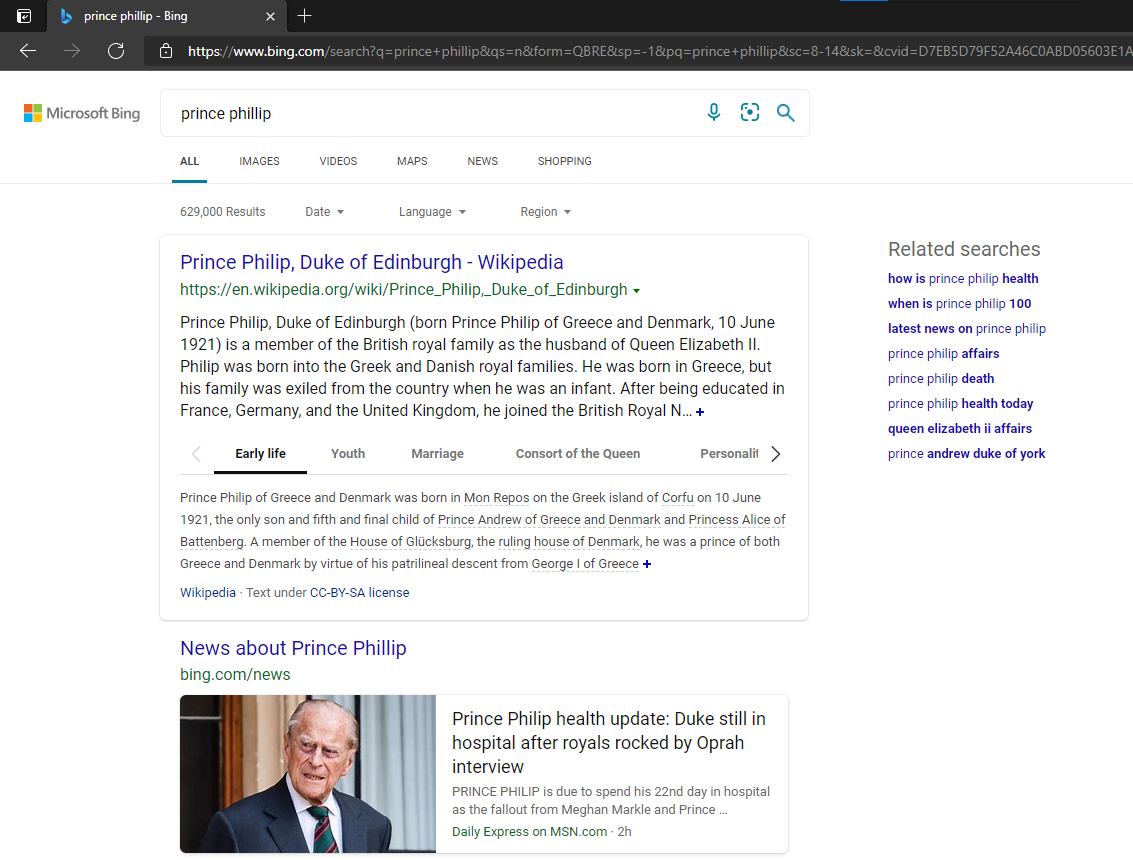
Task: Open the Language filter dropdown
Action: tap(432, 212)
